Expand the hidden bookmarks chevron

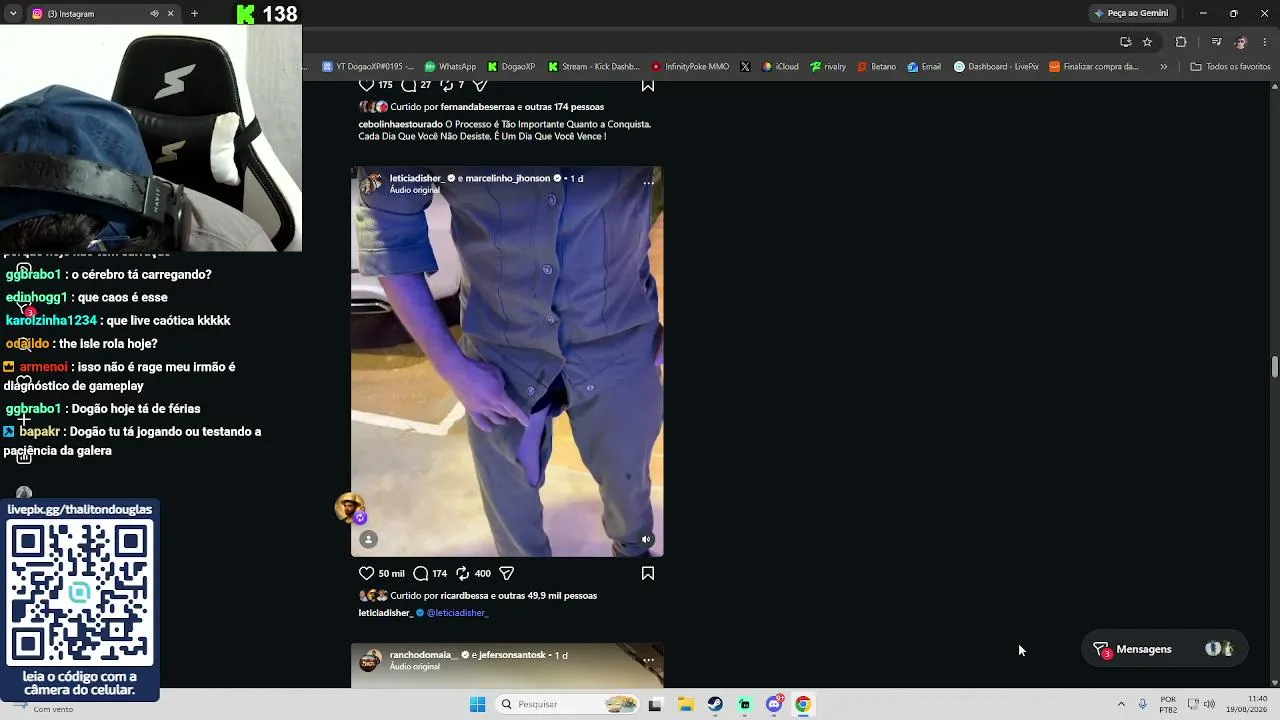[1163, 67]
